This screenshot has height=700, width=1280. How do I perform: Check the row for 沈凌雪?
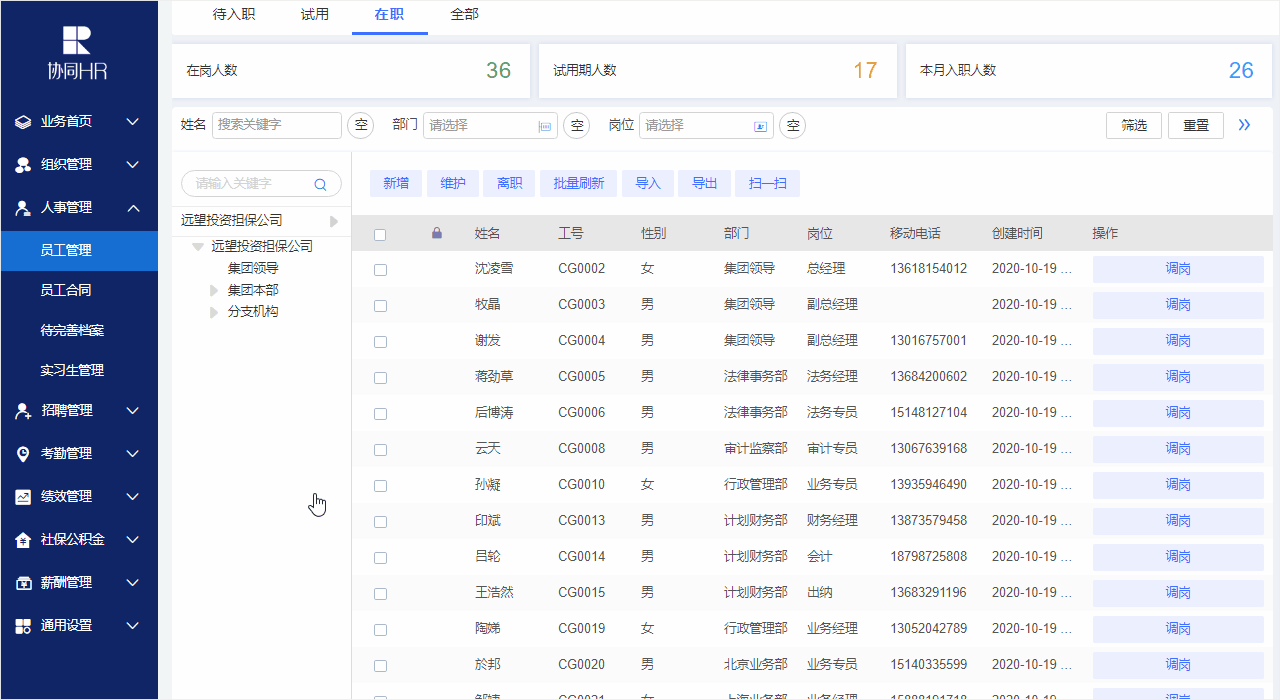[x=380, y=270]
